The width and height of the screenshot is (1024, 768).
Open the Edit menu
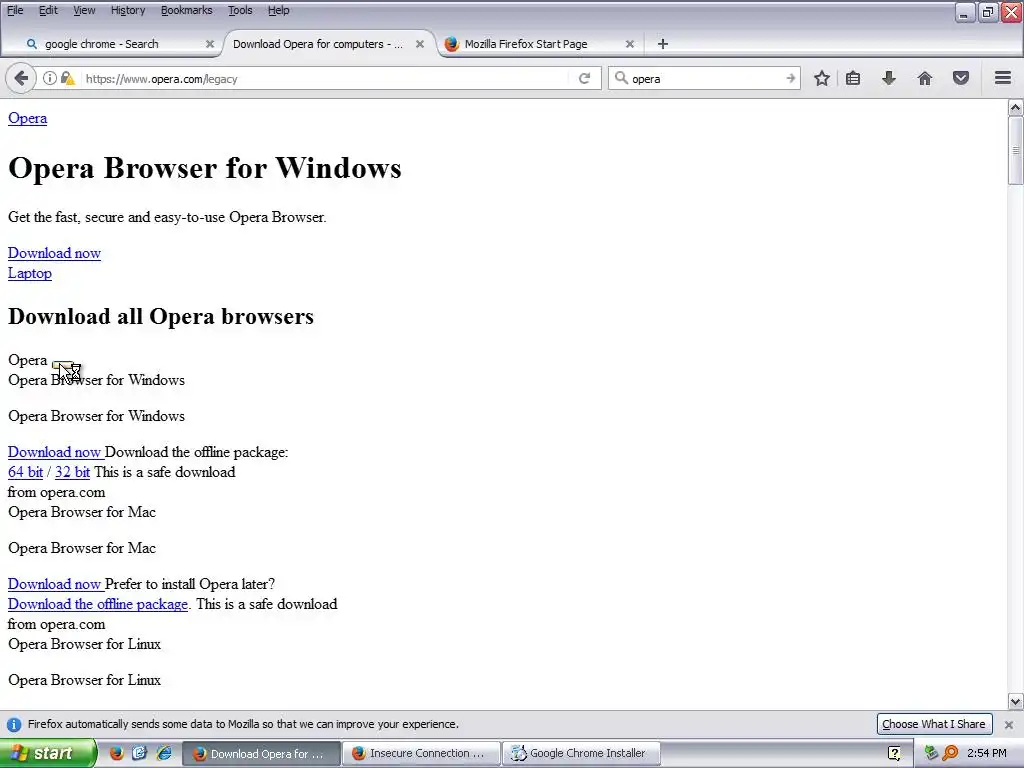(48, 10)
